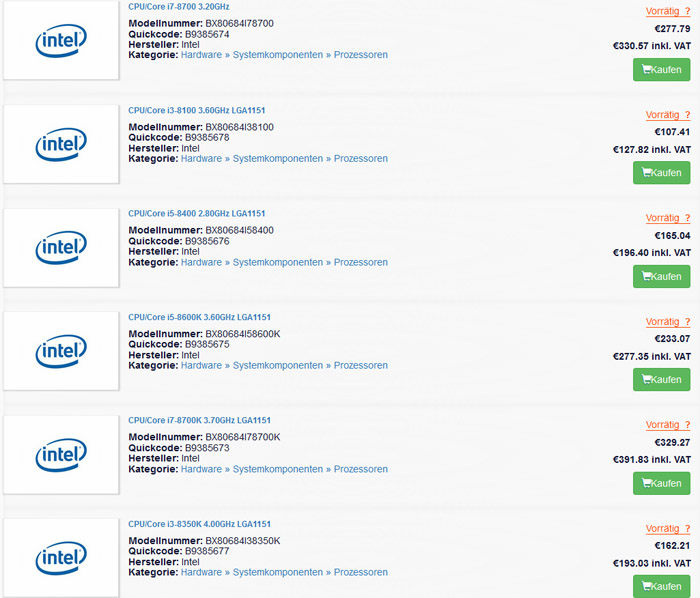Click the Intel logo thumbnail for i5-8600K
Image resolution: width=700 pixels, height=598 pixels.
[x=61, y=351]
